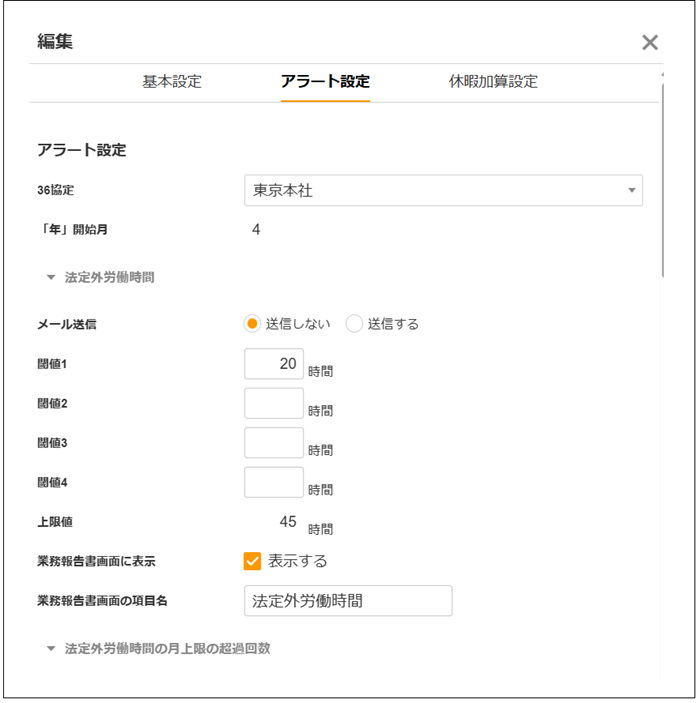
Task: Collapse the 法定外労働時間 section
Action: coord(101,278)
